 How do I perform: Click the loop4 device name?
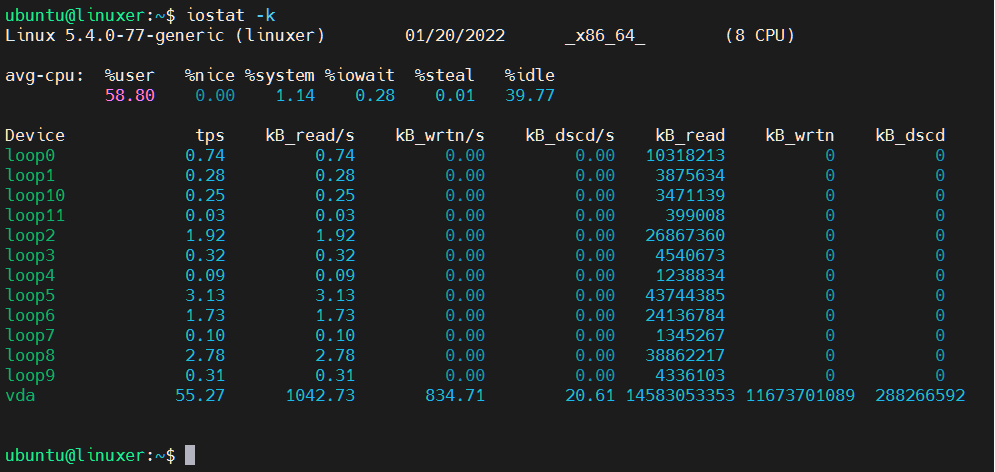[x=30, y=276]
